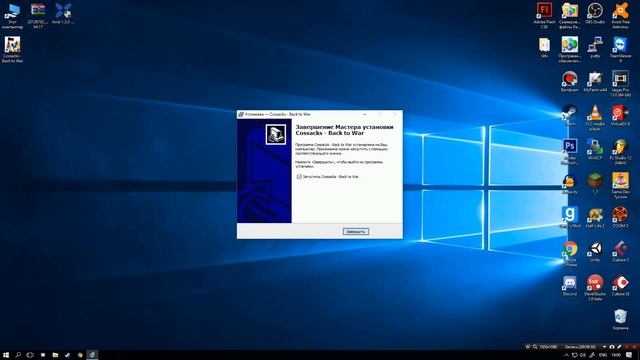Select the OBS Studio shortcut
Viewport: 640px width, 360px height.
[x=595, y=14]
